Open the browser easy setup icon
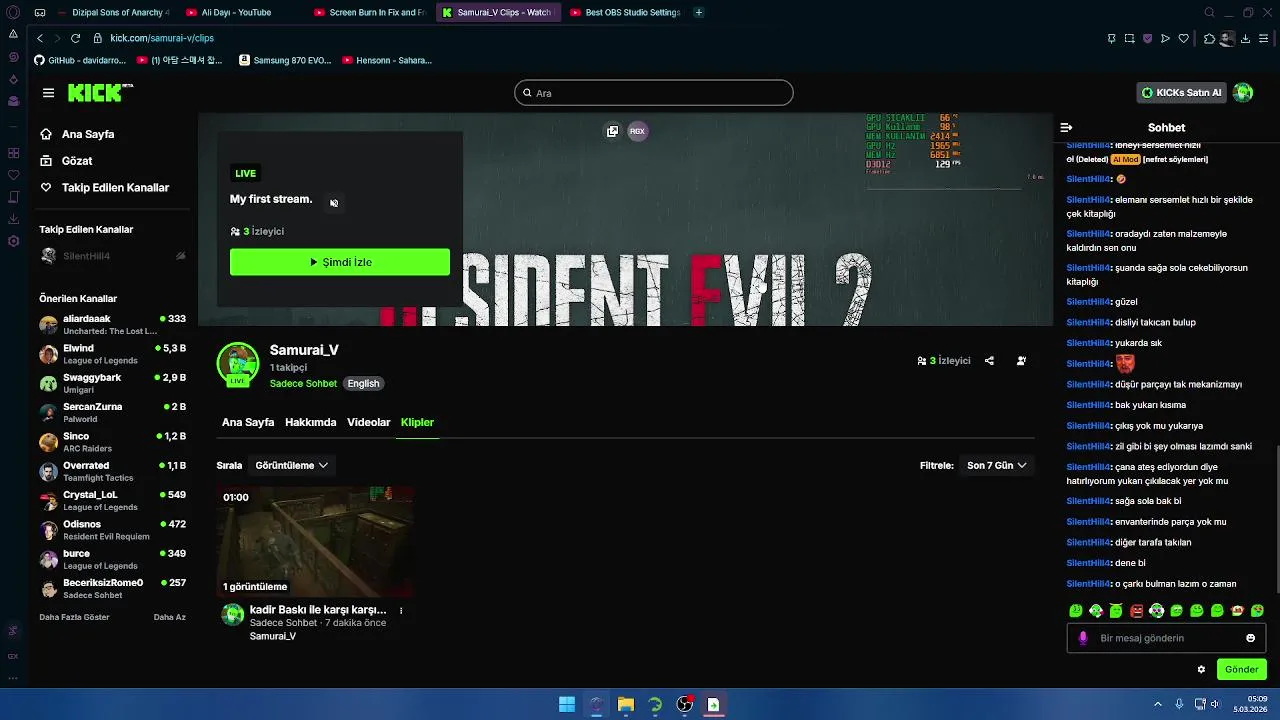1280x720 pixels. [1264, 38]
